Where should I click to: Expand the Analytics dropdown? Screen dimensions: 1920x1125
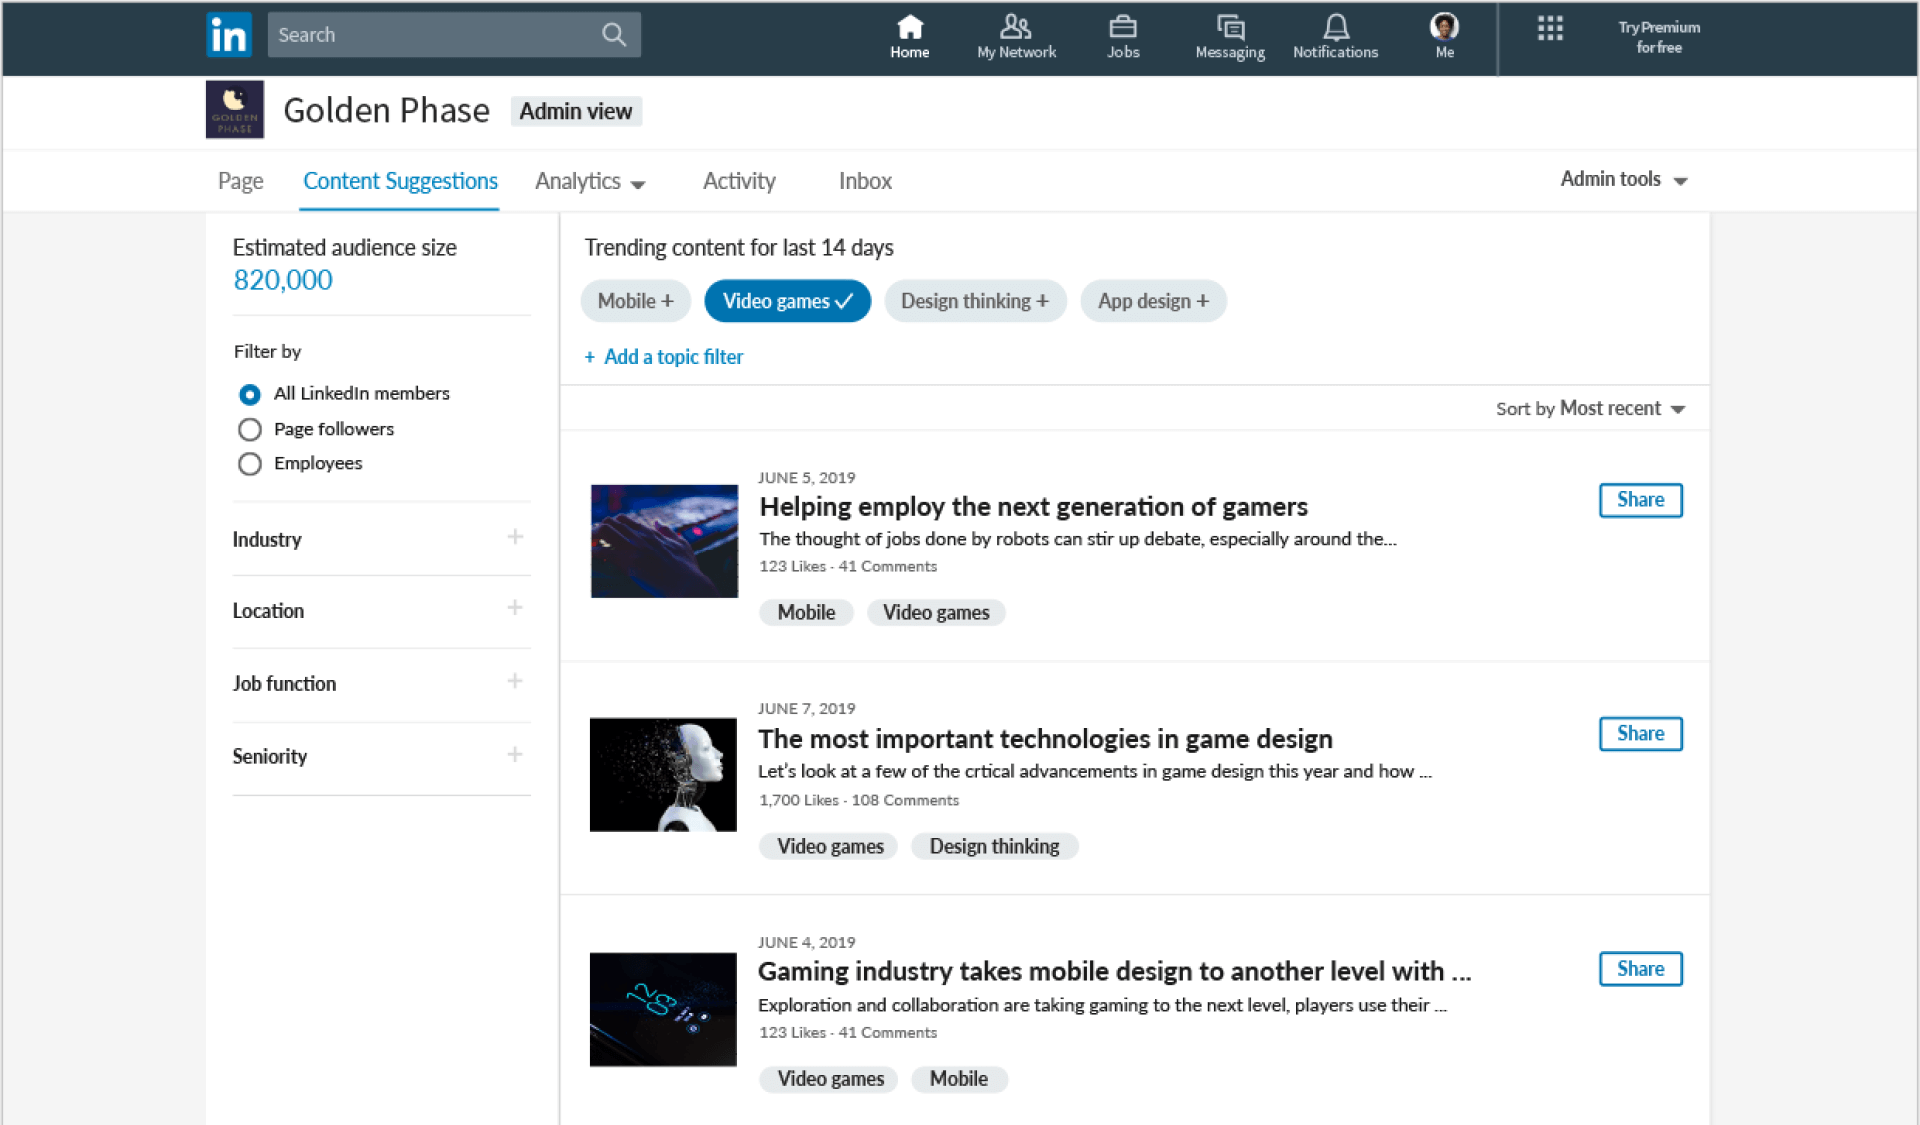(x=590, y=181)
